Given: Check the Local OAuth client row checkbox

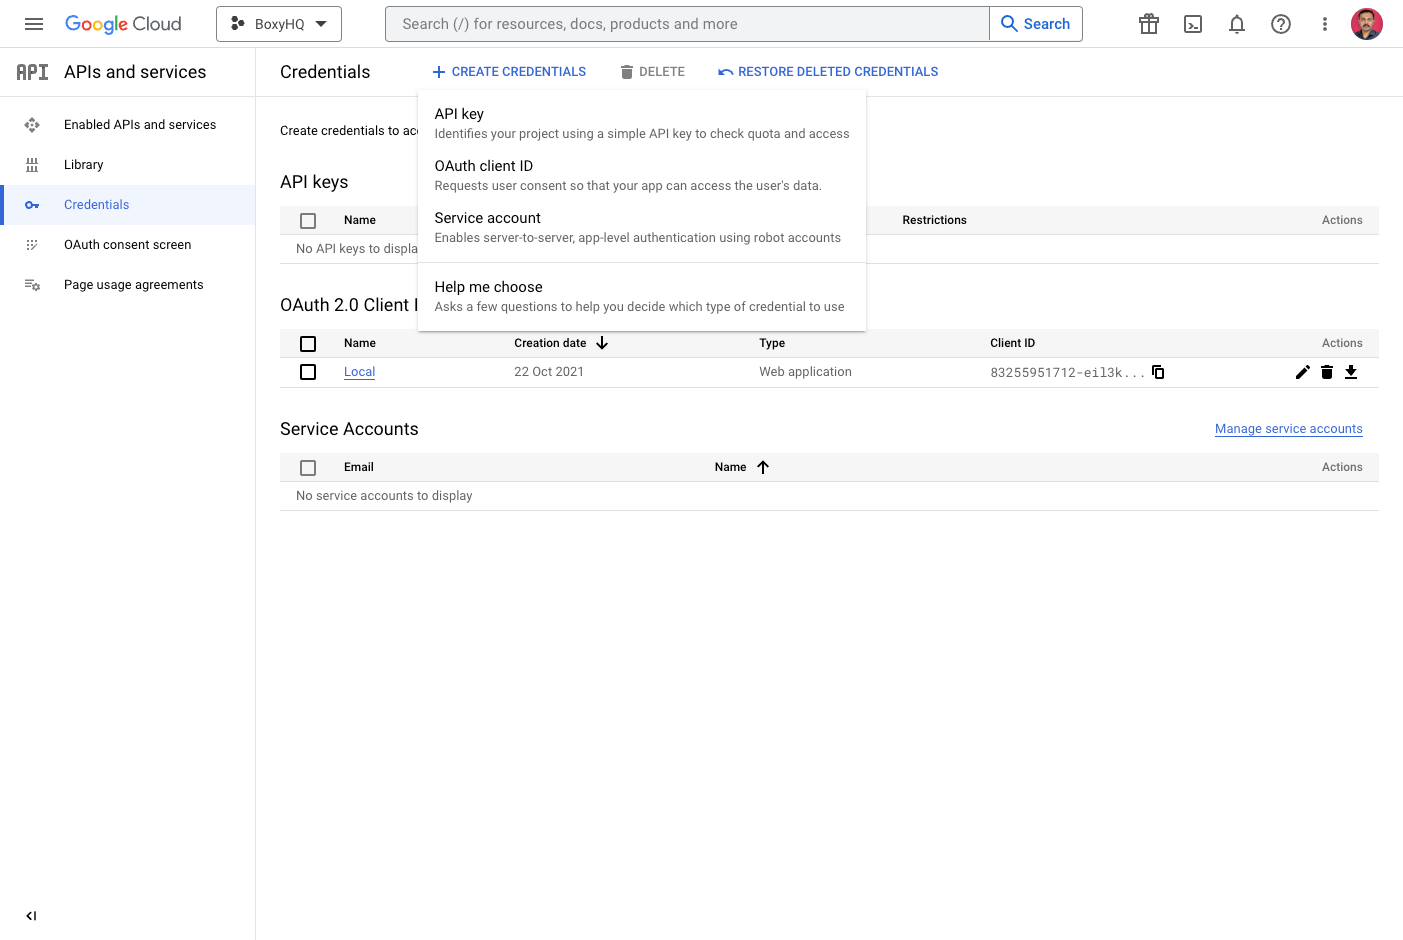Looking at the screenshot, I should (x=307, y=371).
